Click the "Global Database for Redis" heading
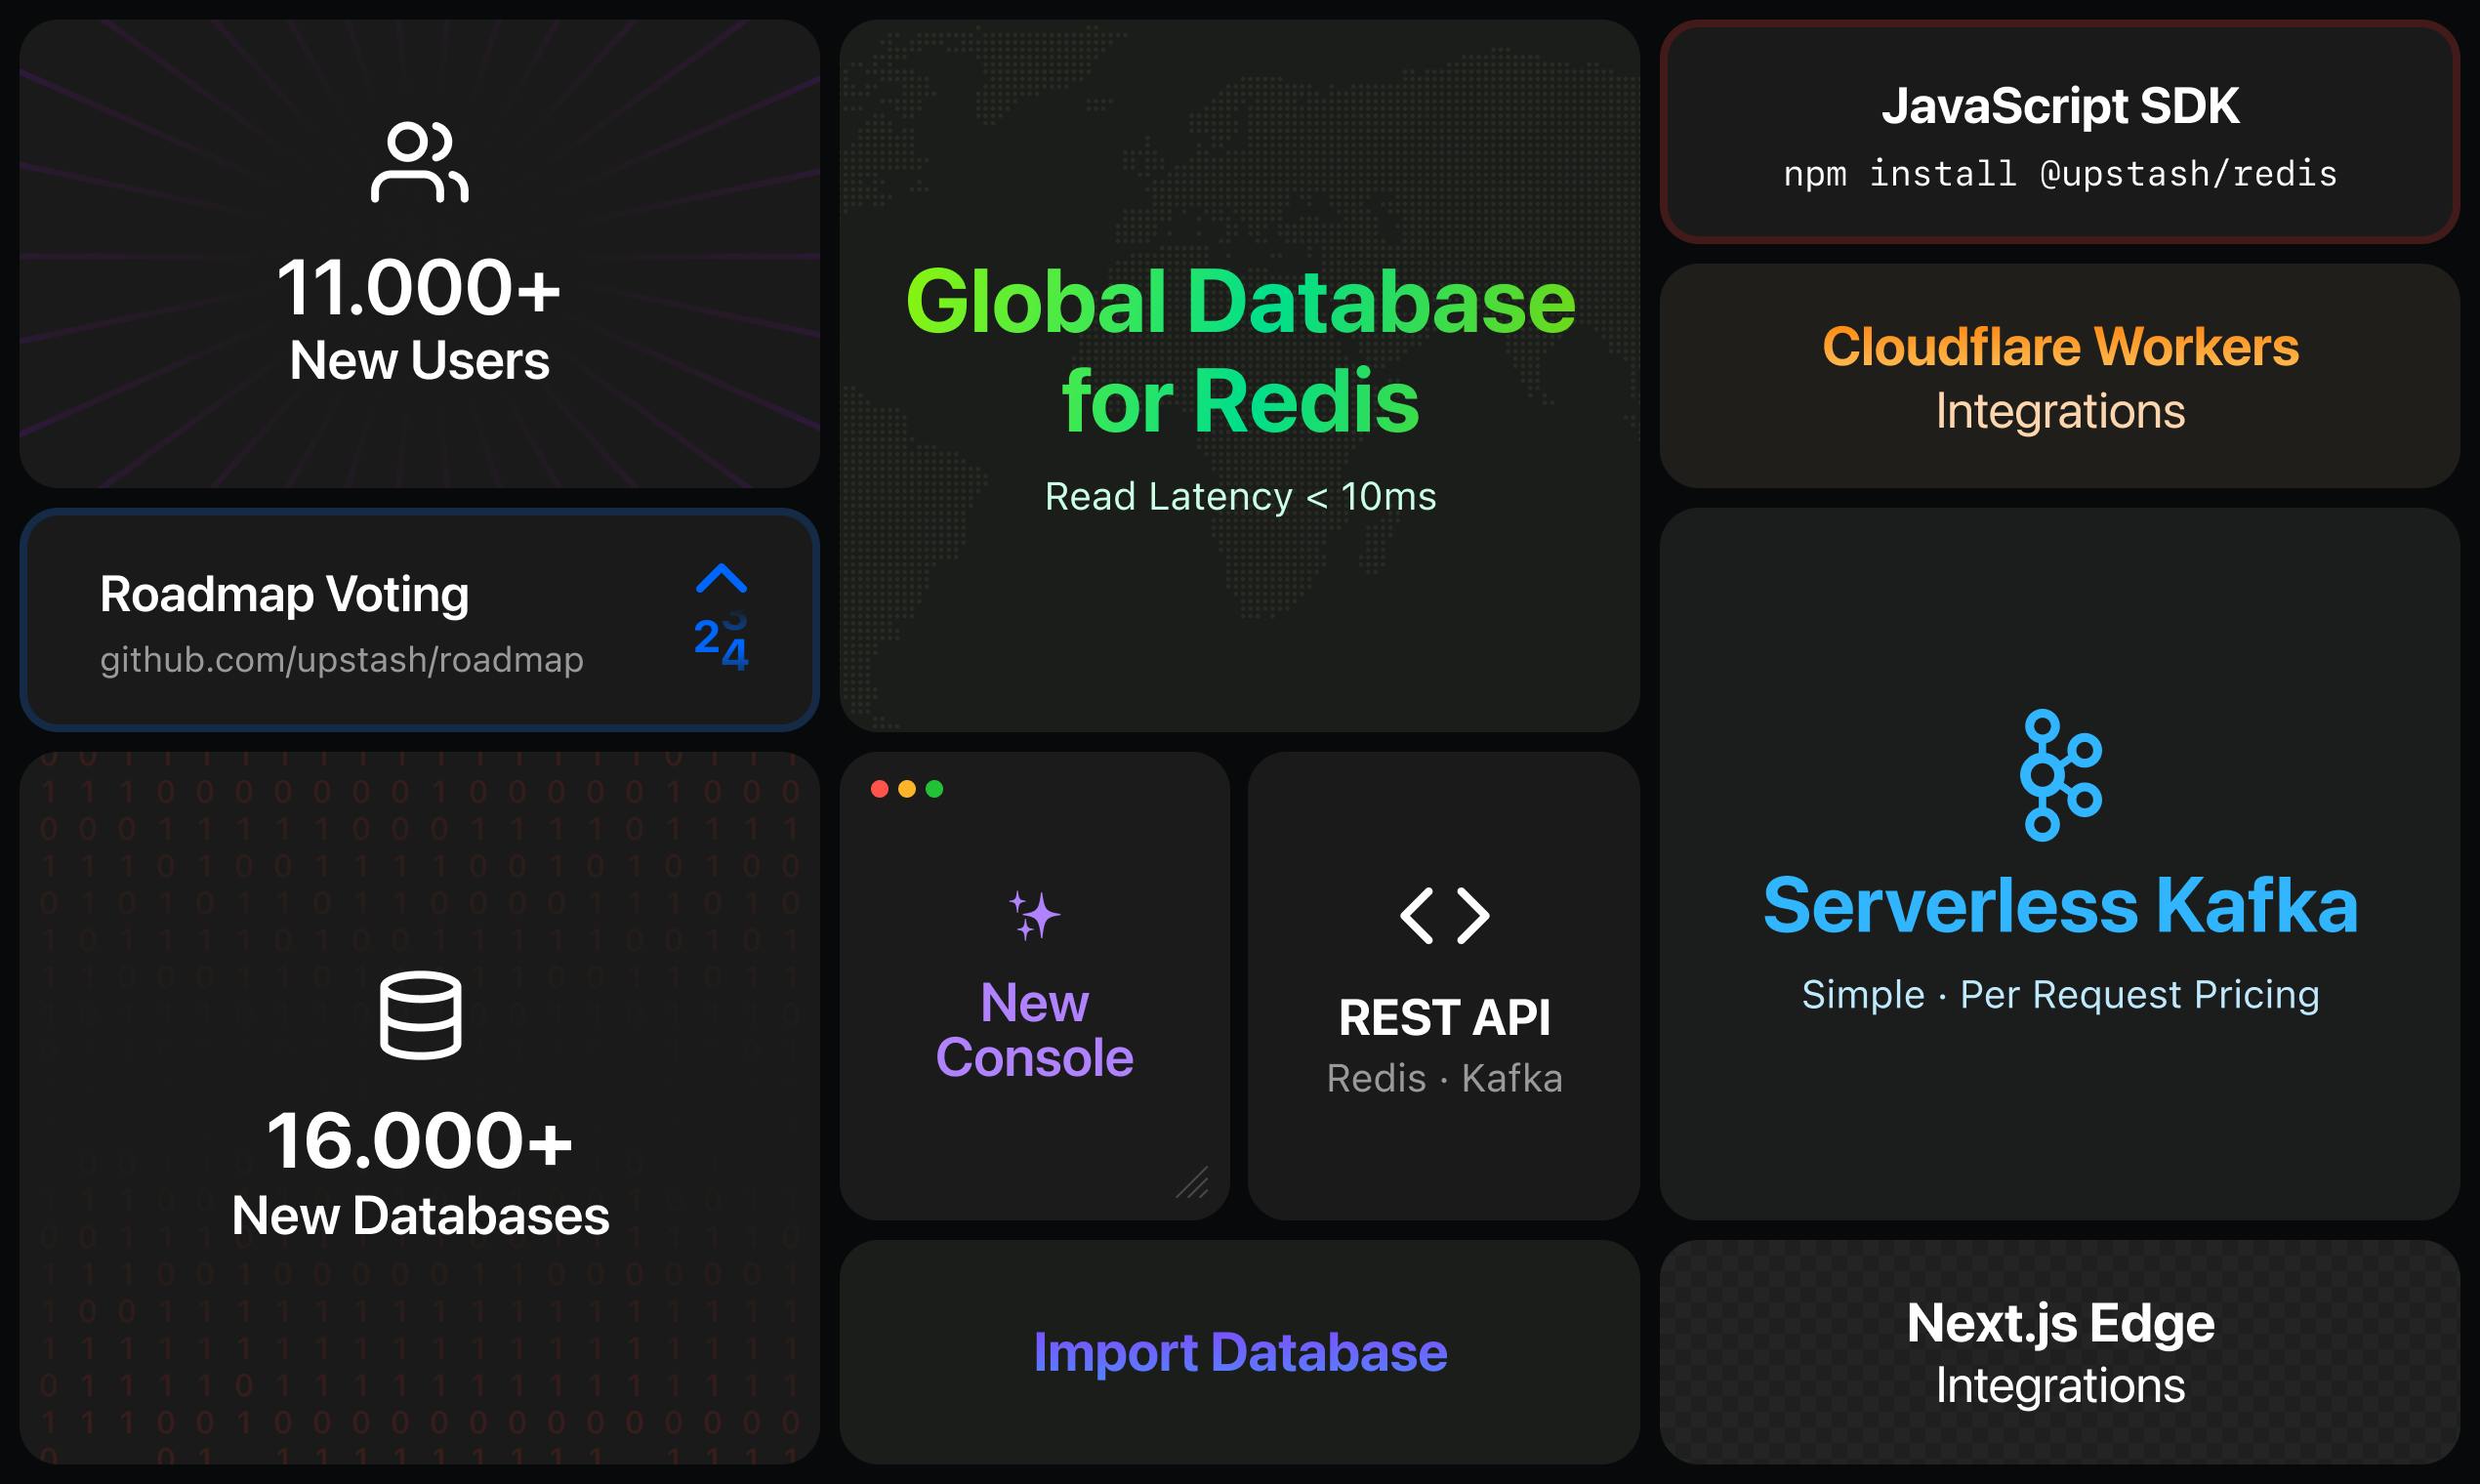Screen dimensions: 2480x1484 click(x=1240, y=351)
